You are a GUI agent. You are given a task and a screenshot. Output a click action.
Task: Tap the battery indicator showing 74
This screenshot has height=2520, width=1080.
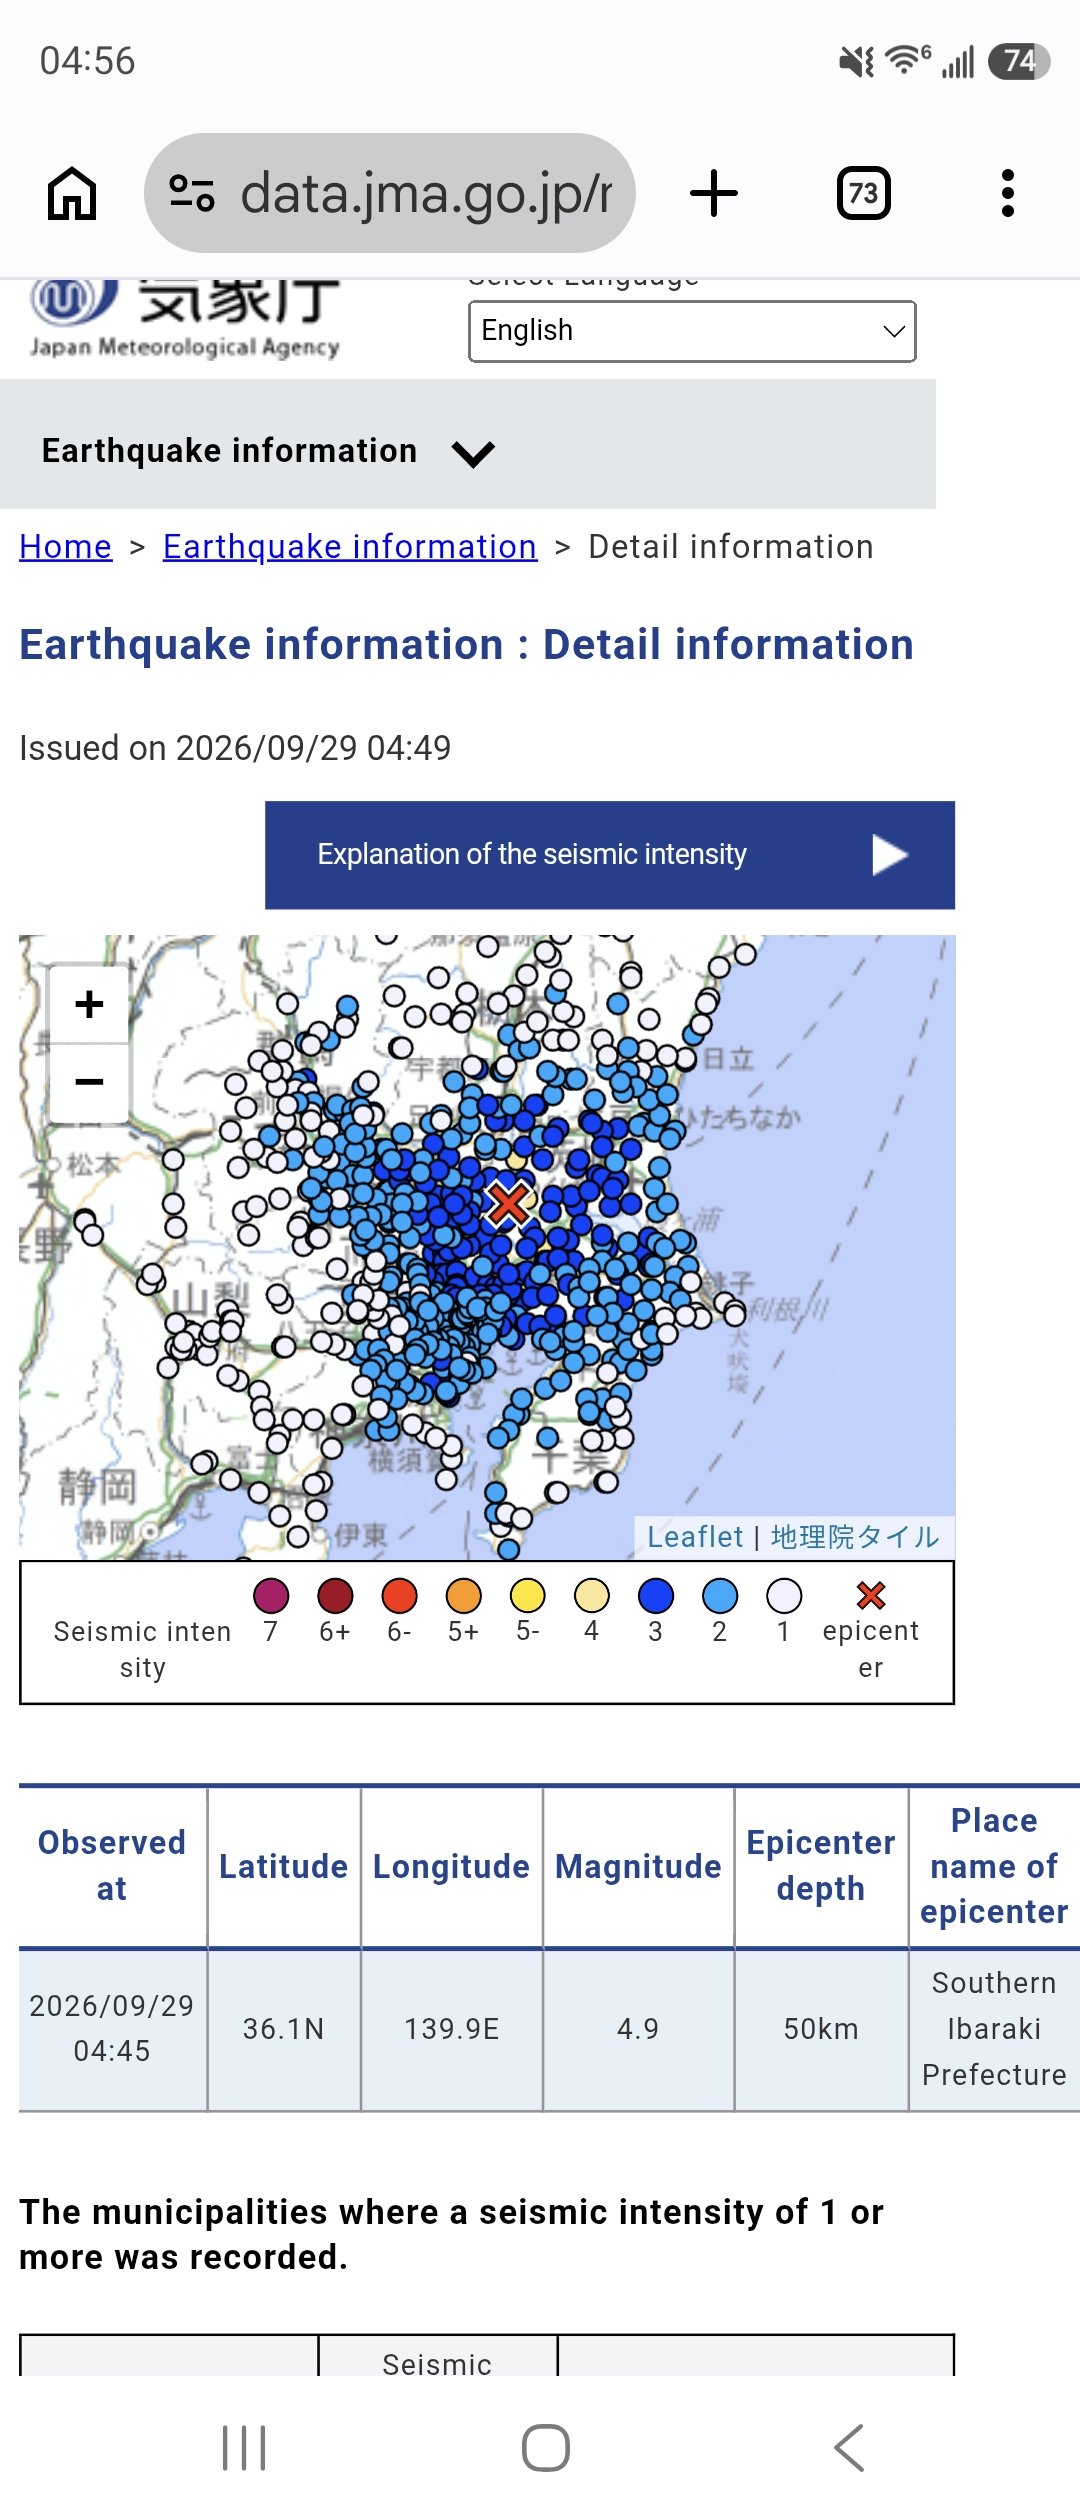point(1019,61)
